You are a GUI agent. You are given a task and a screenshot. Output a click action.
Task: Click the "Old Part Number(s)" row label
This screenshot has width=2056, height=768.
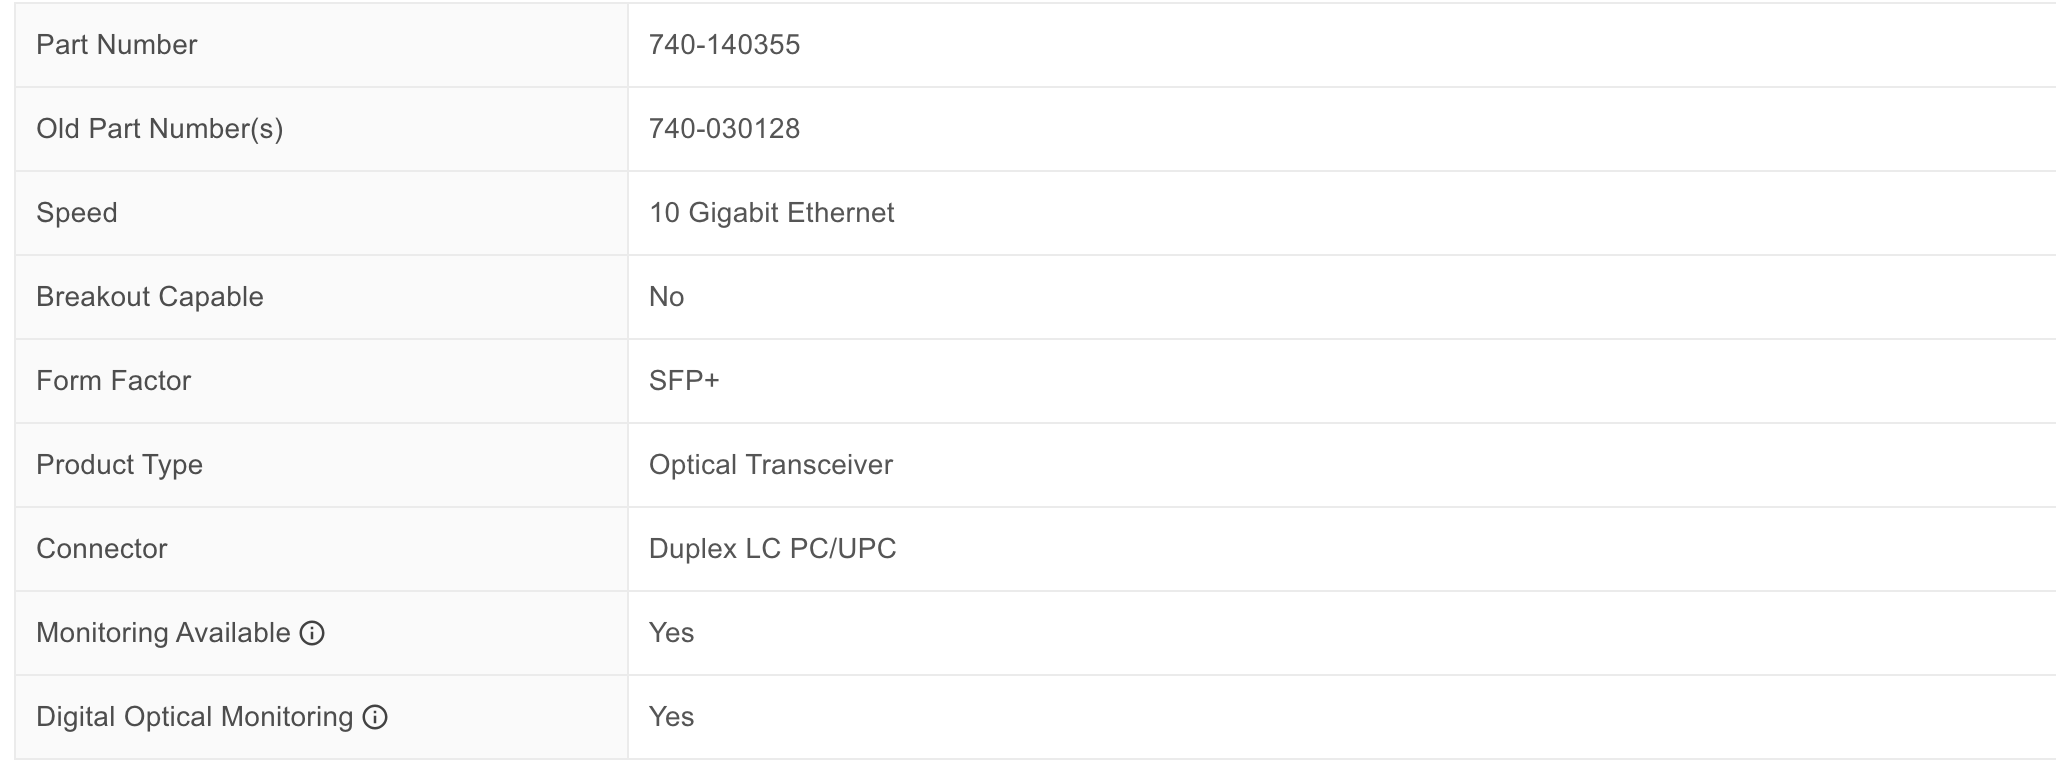(x=159, y=129)
